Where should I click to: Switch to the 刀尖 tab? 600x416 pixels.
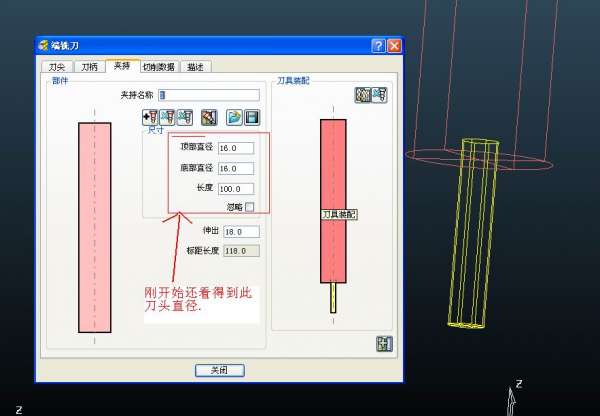57,67
